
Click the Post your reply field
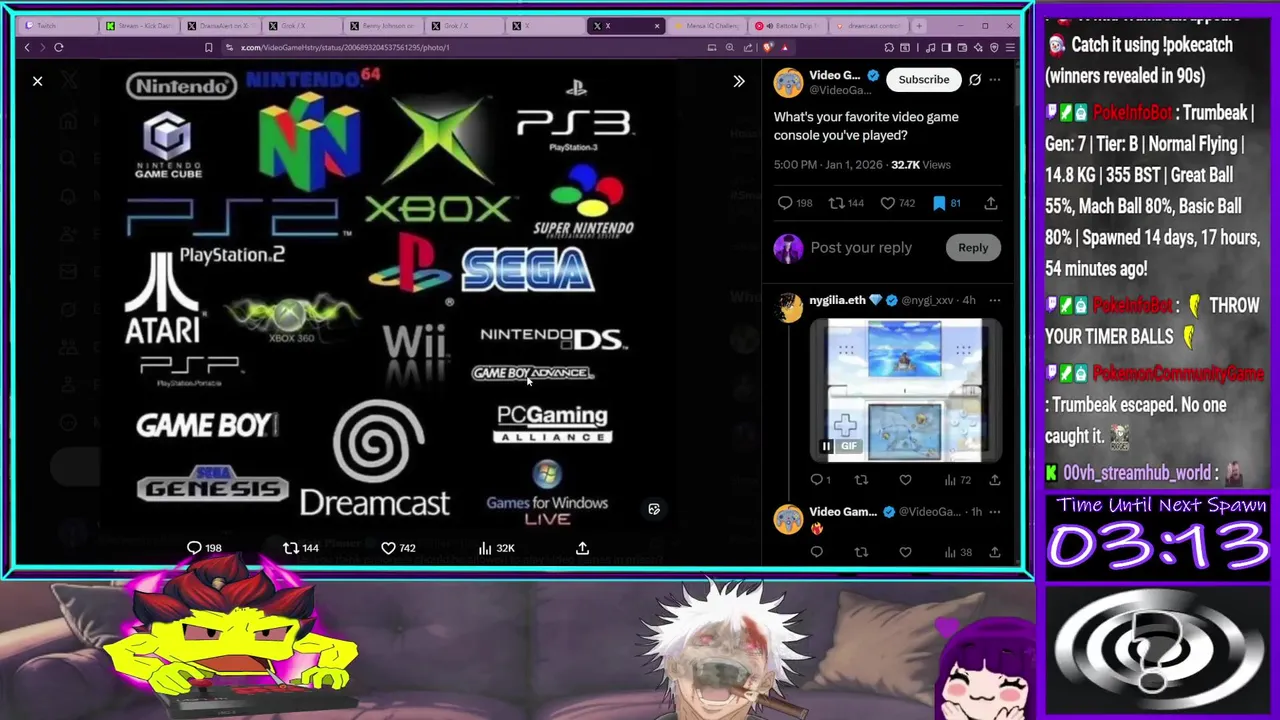coord(861,248)
